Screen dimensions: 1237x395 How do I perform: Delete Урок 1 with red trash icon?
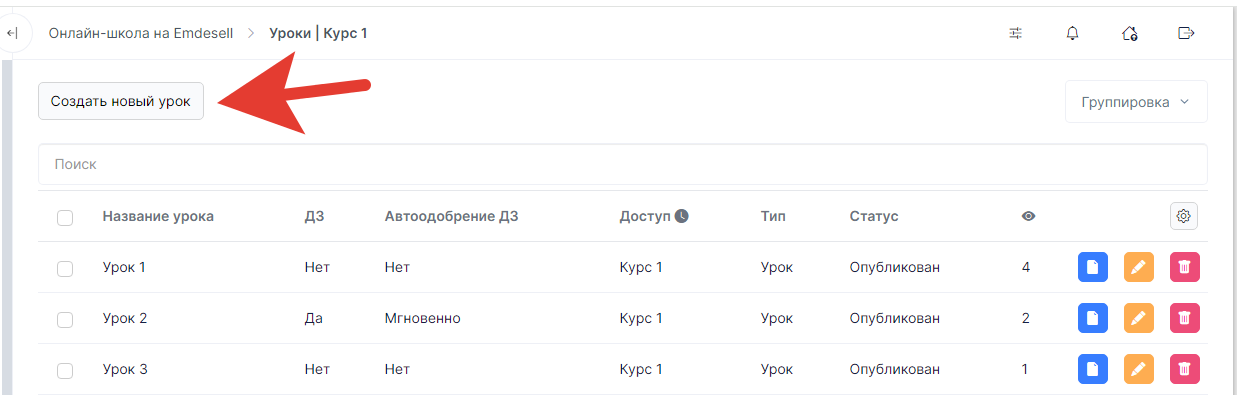(x=1185, y=267)
